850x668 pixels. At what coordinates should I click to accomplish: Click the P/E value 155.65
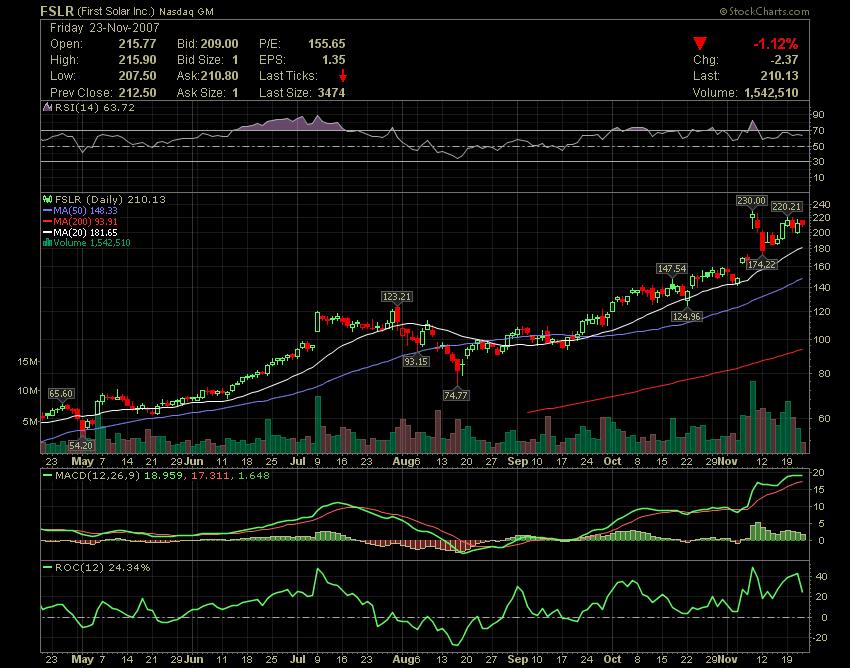[326, 44]
